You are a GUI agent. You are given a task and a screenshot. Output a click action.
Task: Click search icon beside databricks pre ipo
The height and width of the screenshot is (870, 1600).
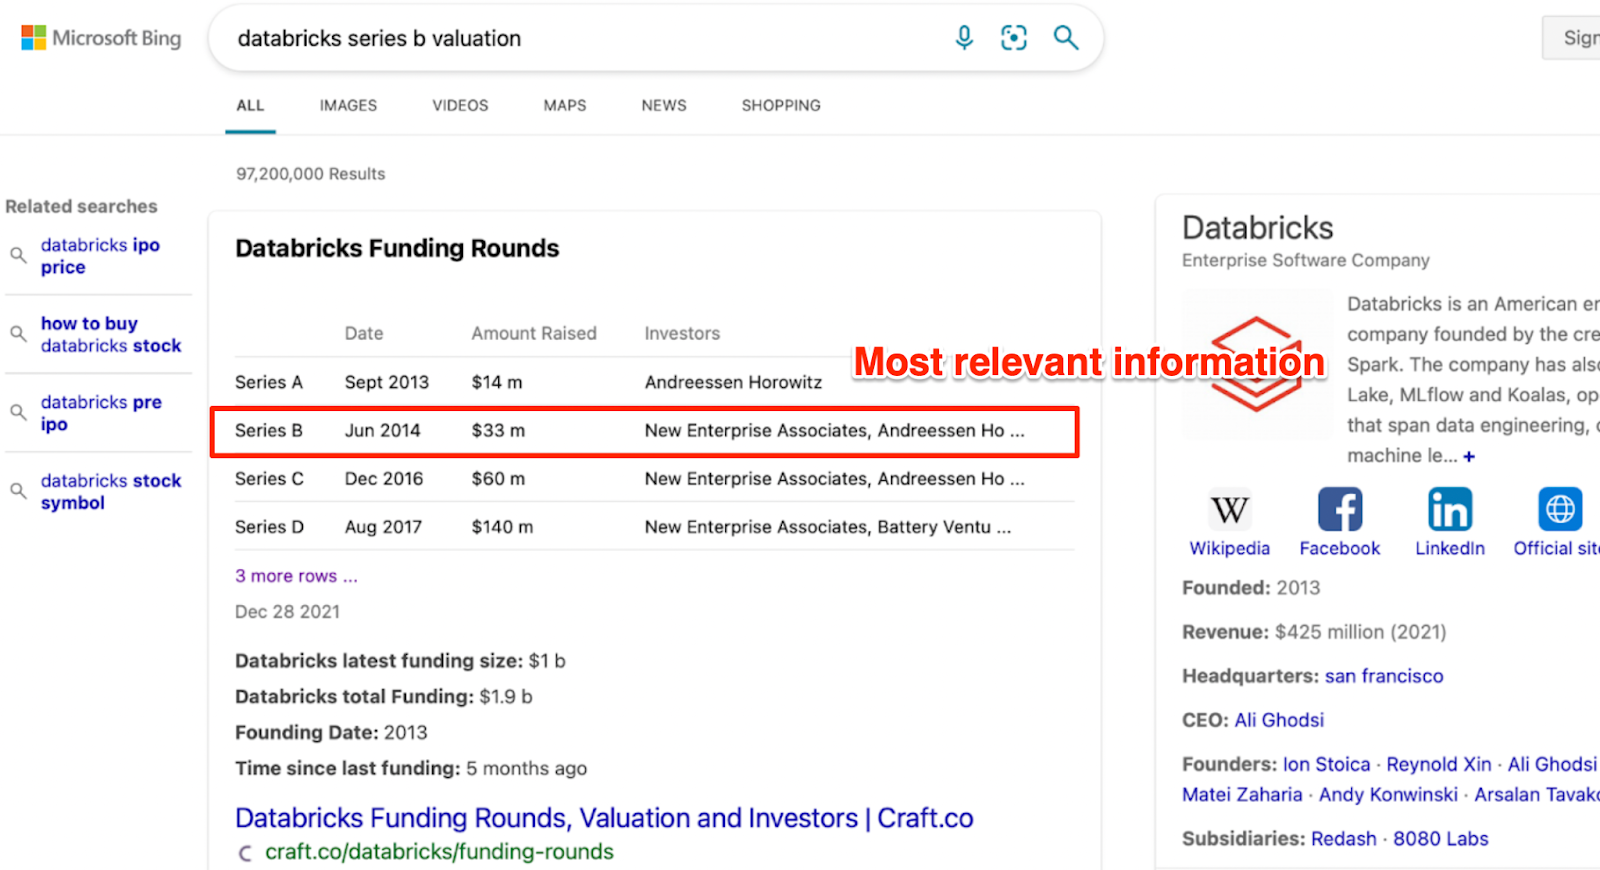18,412
